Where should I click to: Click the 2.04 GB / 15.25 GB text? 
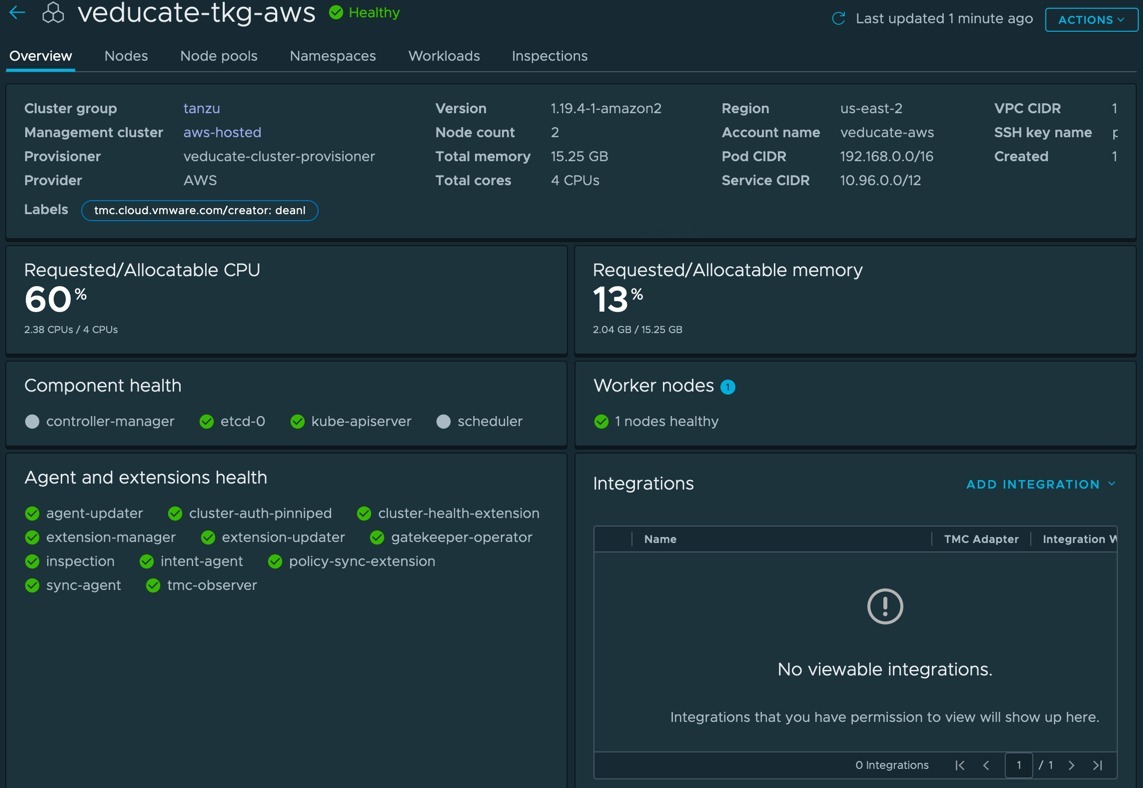638,329
